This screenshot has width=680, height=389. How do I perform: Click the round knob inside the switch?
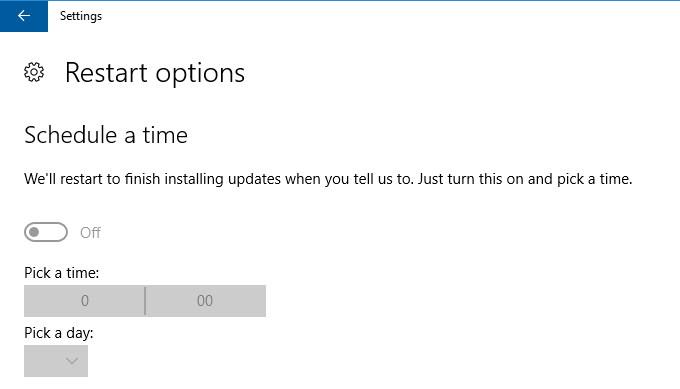coord(34,232)
